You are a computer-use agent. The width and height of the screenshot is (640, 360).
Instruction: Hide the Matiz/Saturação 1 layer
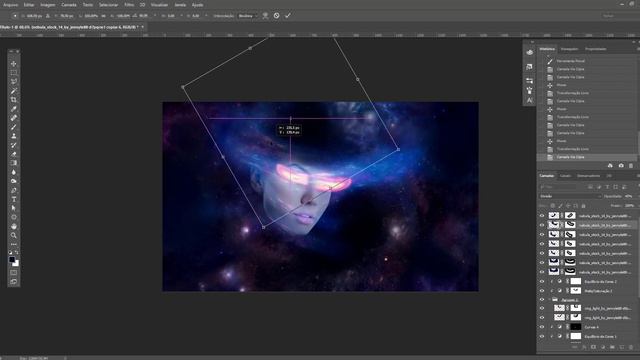(x=542, y=291)
